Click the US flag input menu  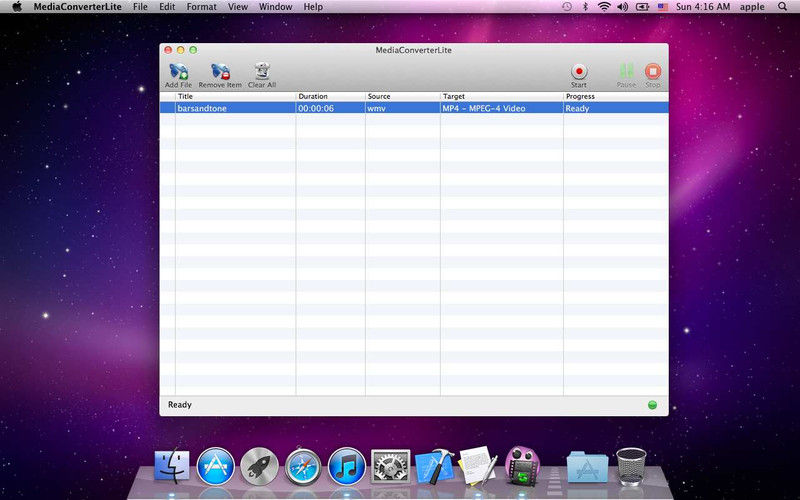click(662, 7)
